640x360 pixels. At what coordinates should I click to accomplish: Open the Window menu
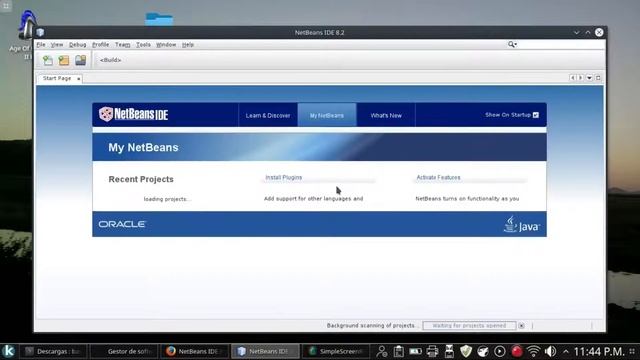(166, 44)
